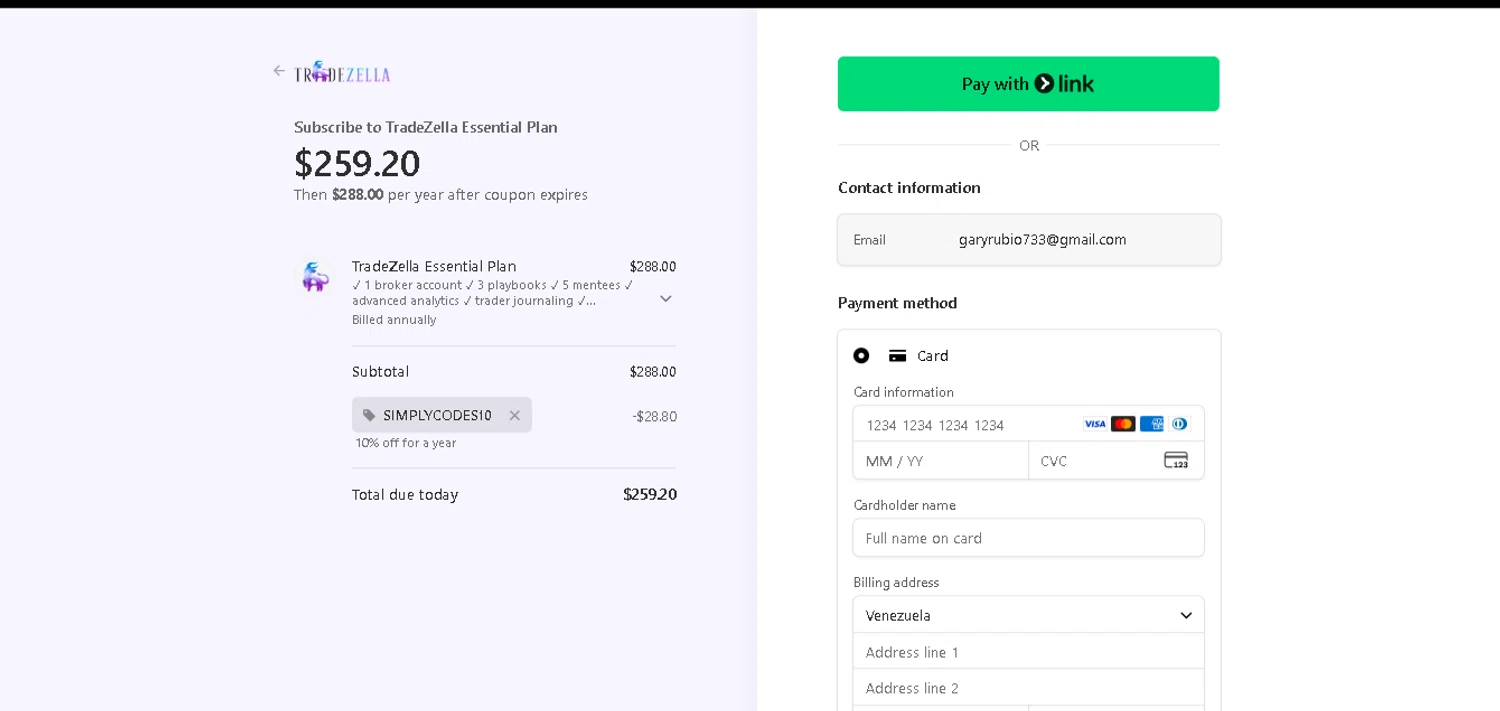The width and height of the screenshot is (1500, 711).
Task: Click the Subtotal label
Action: point(380,372)
